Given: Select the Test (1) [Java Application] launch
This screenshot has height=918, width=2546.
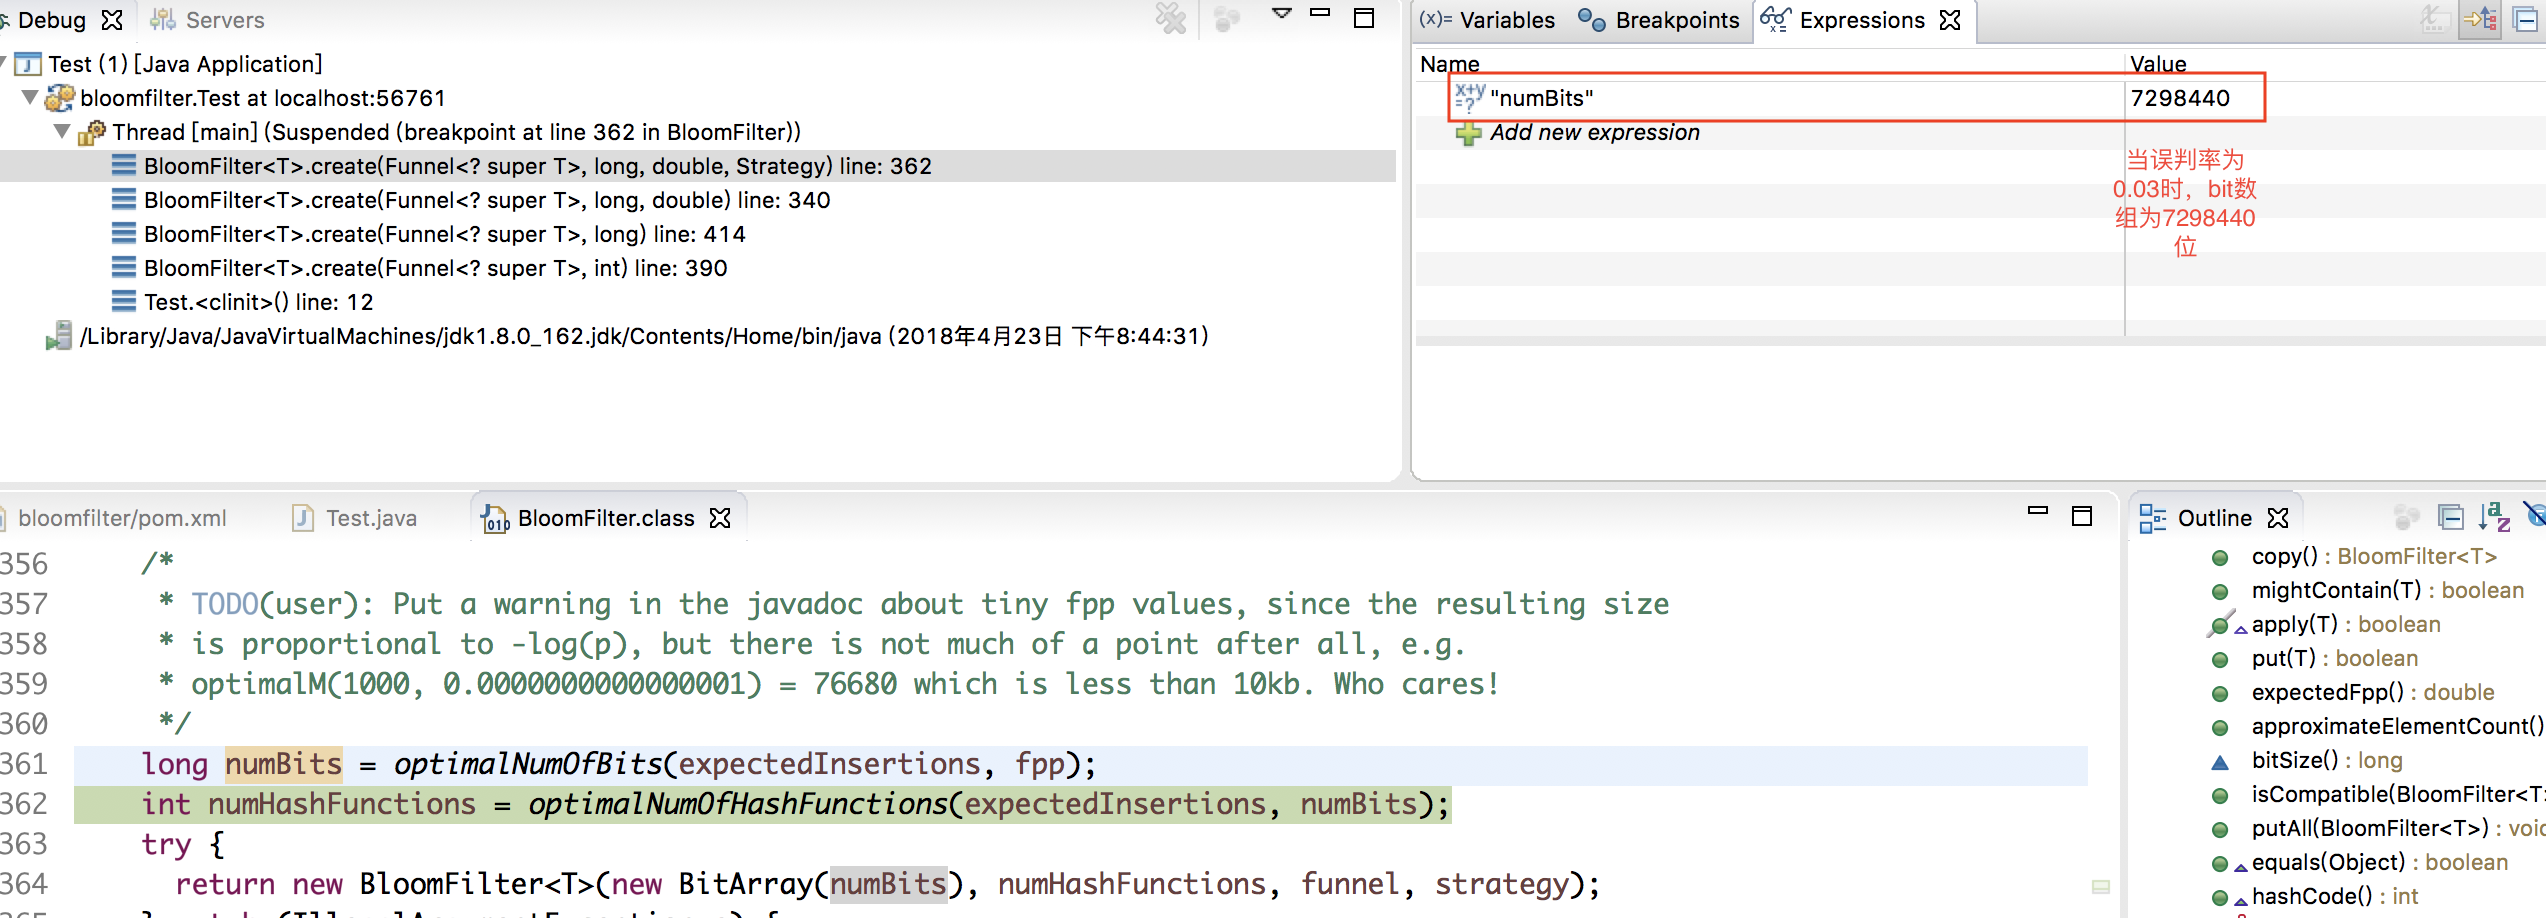Looking at the screenshot, I should click(x=185, y=64).
